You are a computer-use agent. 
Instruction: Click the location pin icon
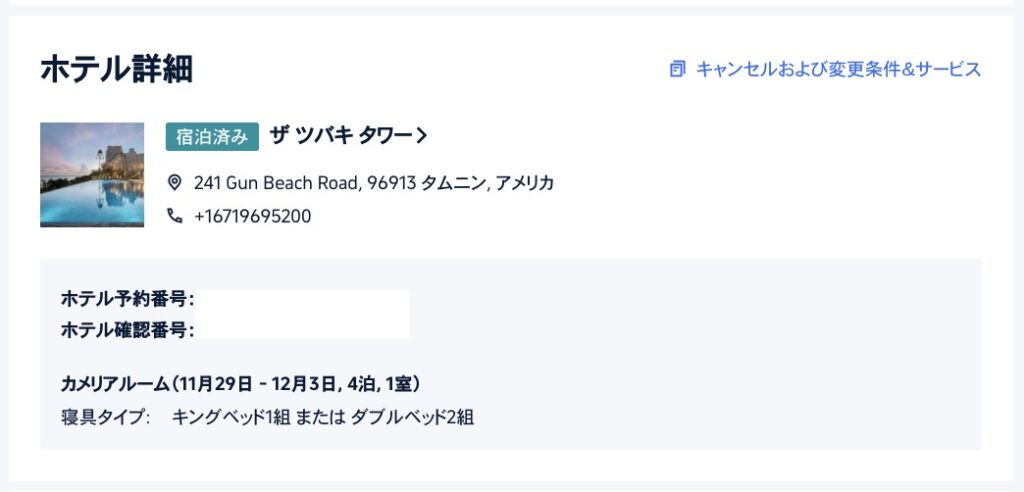[174, 182]
